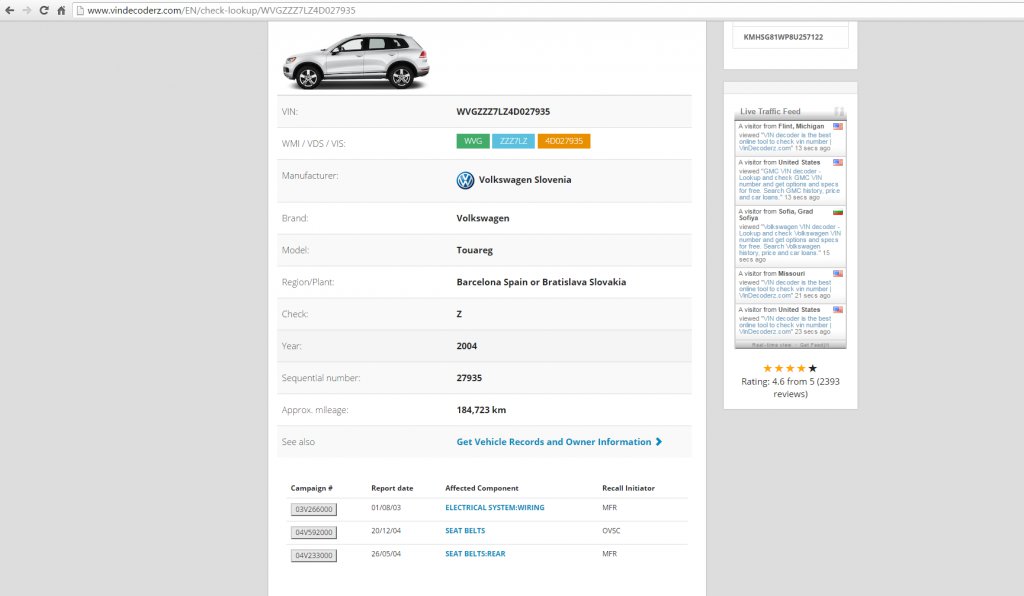This screenshot has height=596, width=1024.
Task: Click the Volkswagen logo next to manufacturer
Action: tap(465, 180)
